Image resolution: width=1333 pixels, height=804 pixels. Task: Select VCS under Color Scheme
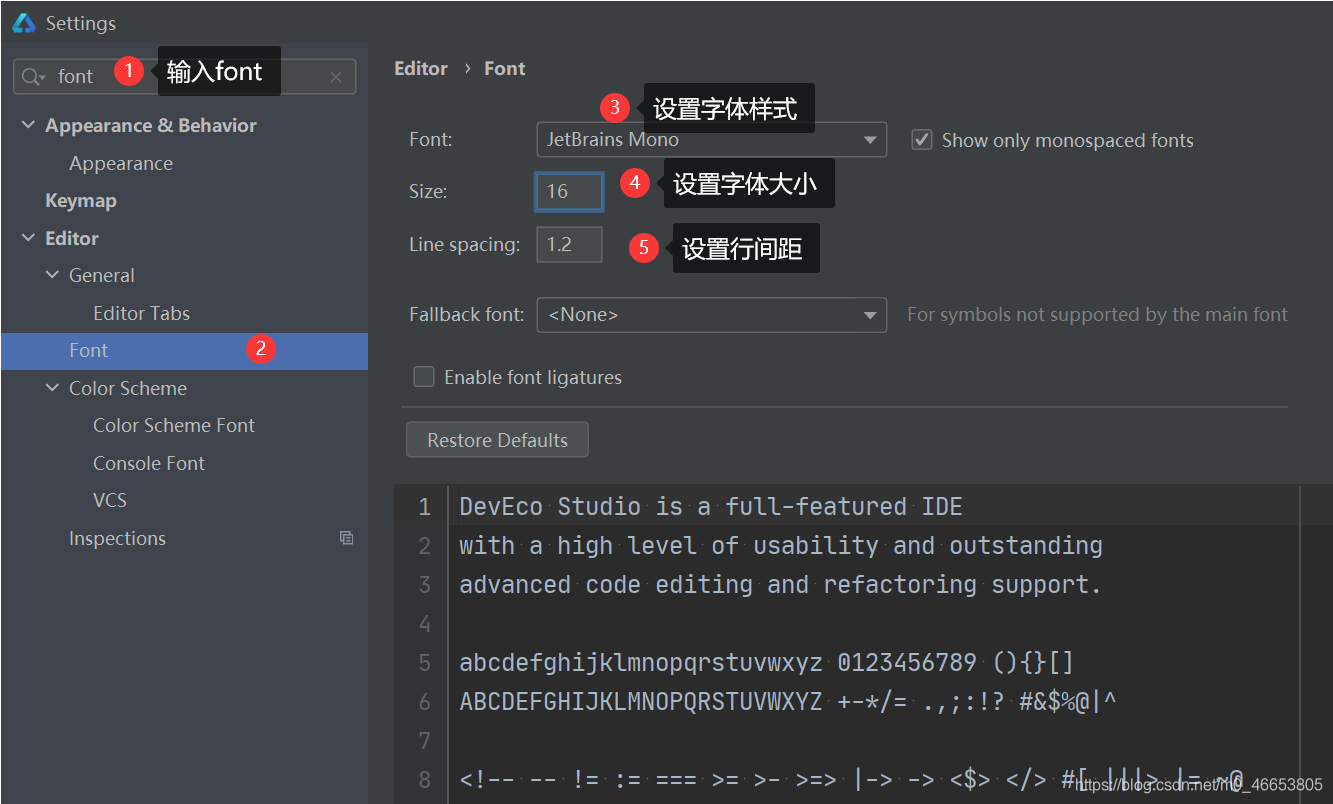click(x=110, y=501)
